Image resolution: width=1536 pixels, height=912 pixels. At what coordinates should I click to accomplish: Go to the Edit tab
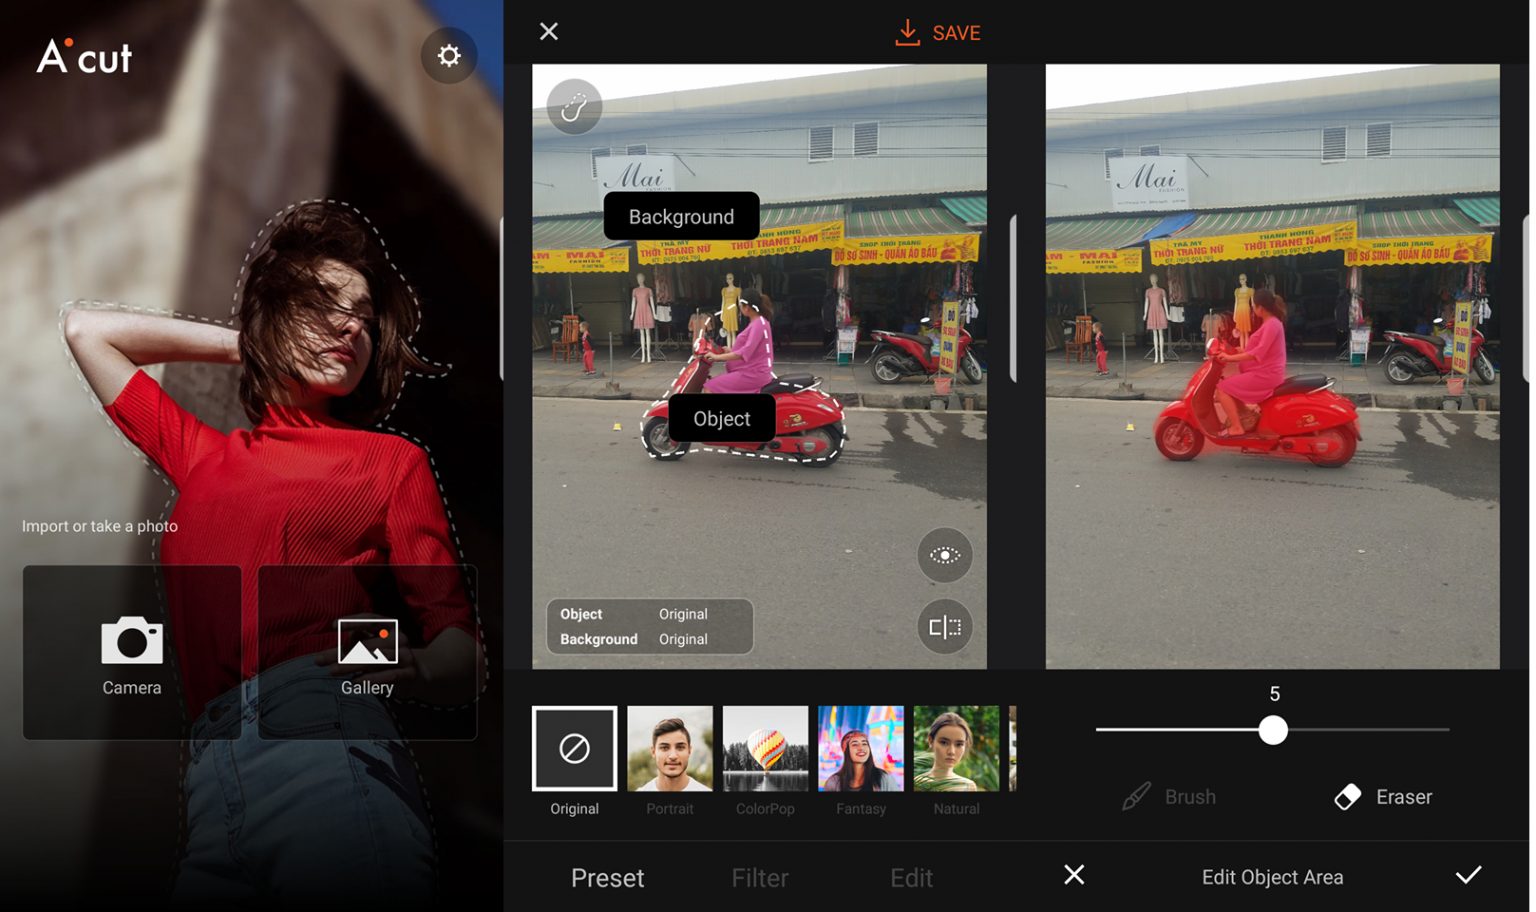pos(911,878)
